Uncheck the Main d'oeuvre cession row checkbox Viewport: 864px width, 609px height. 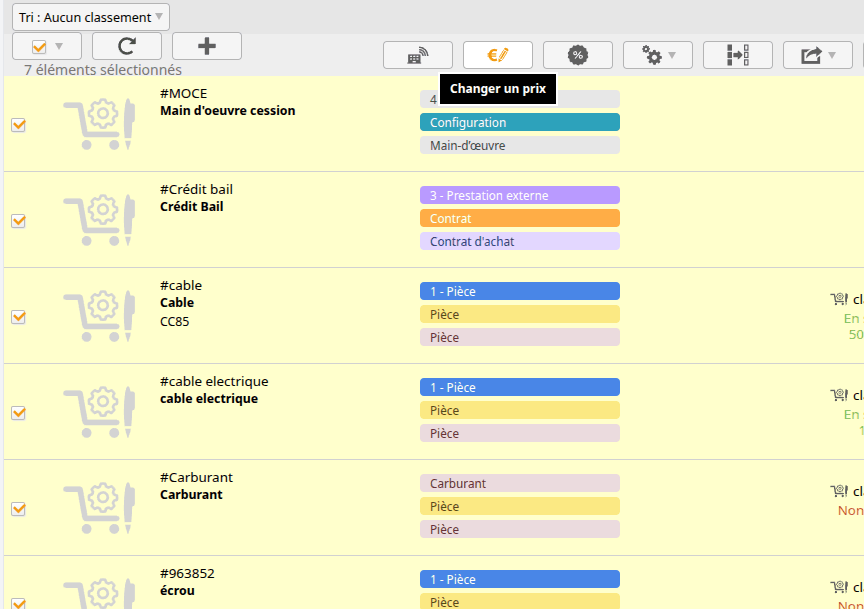click(x=19, y=125)
